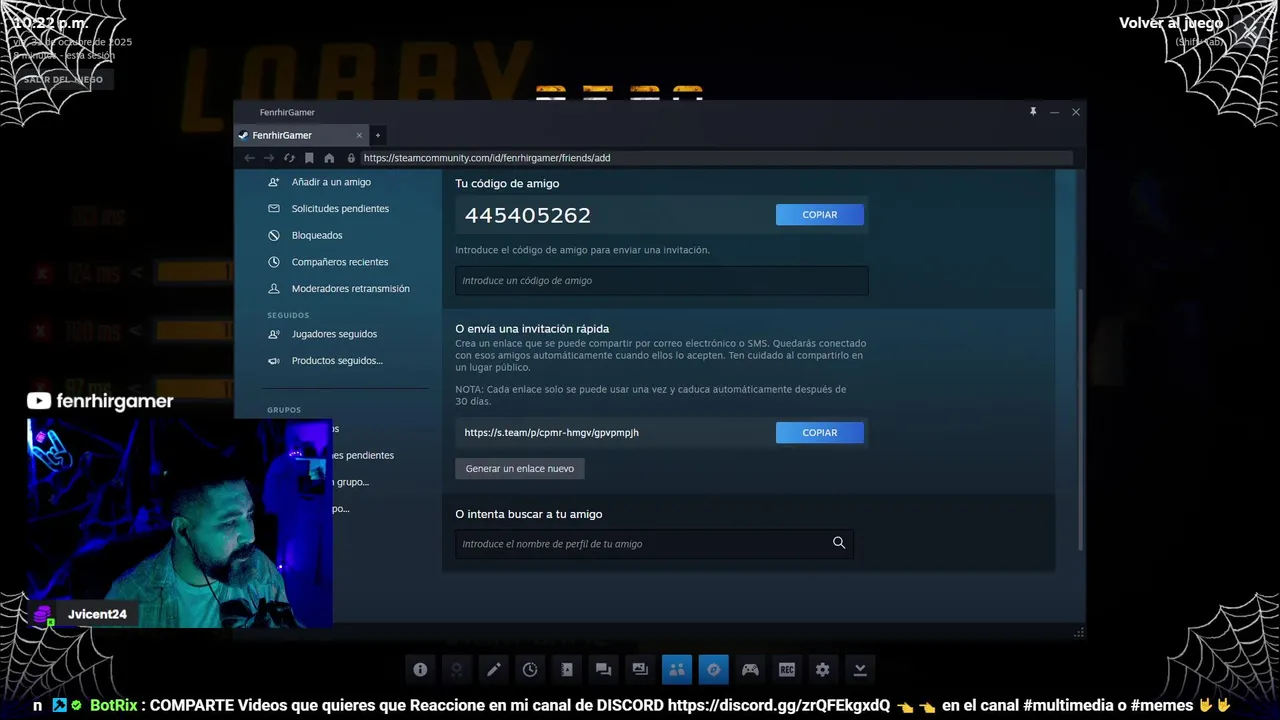Click the O intenta buscar a tu amigo heading
The width and height of the screenshot is (1280, 720).
pos(529,513)
